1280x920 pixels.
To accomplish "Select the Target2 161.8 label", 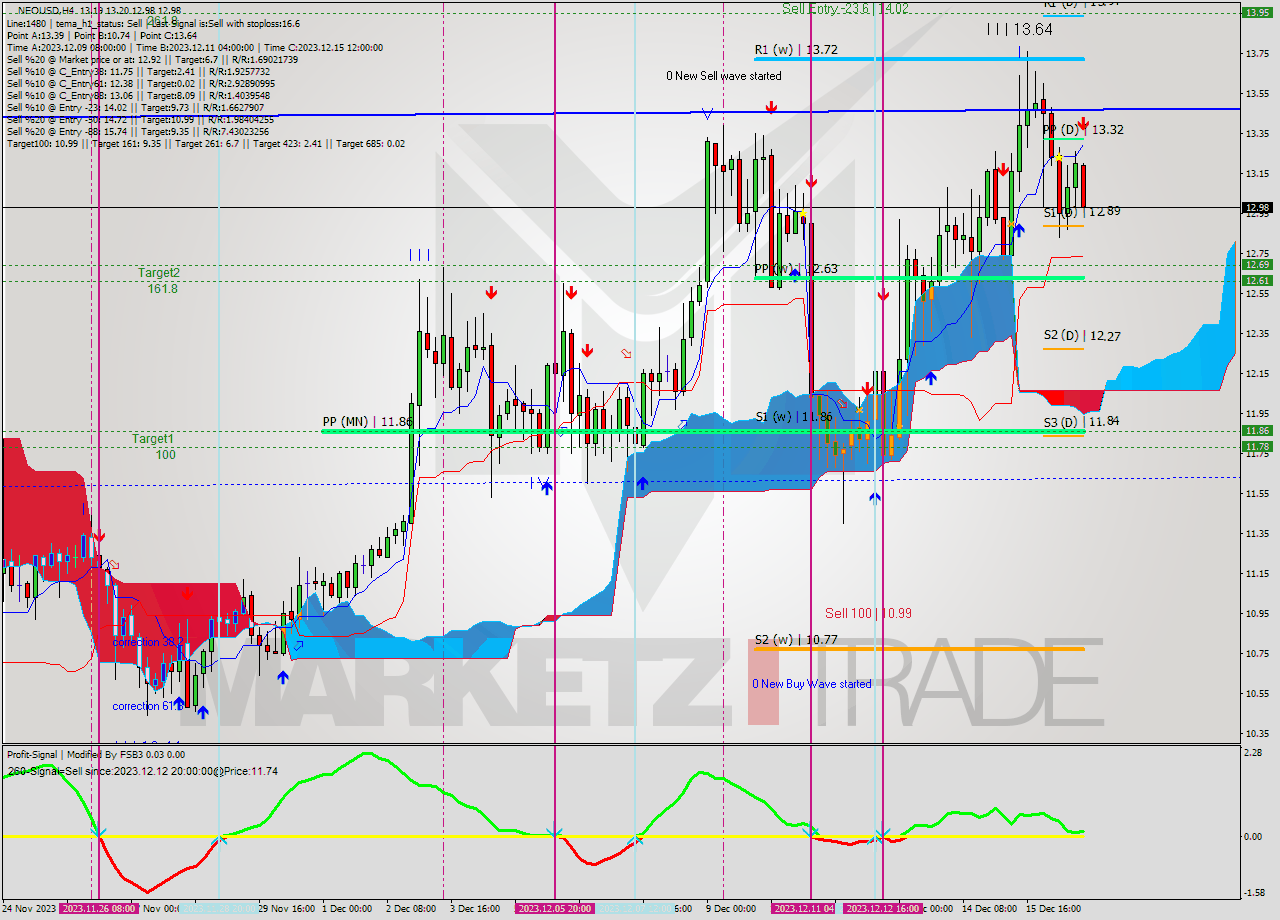I will [159, 280].
